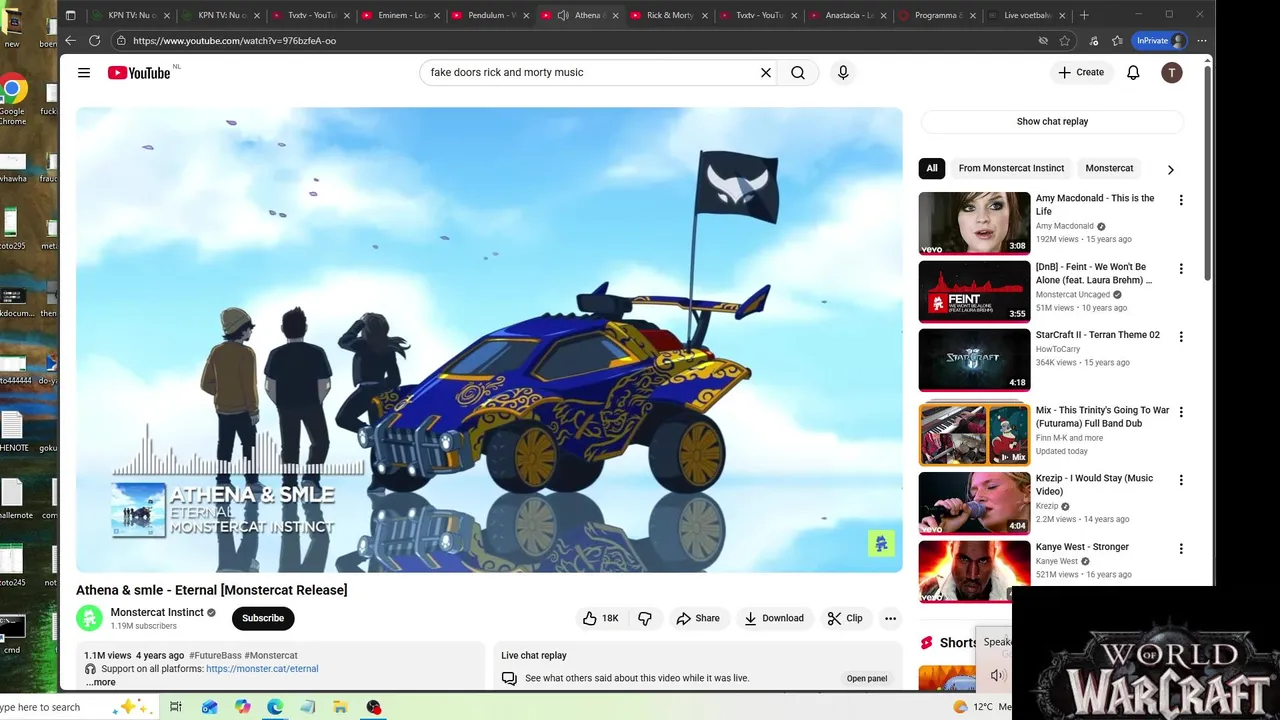Open Krezip I Would Stay thumbnail
The image size is (1280, 720).
click(x=974, y=503)
